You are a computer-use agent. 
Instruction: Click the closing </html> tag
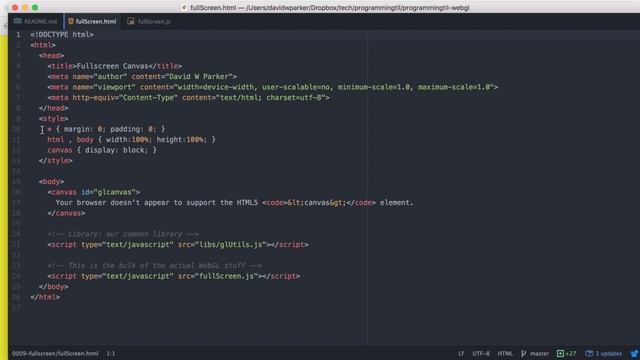tap(45, 297)
